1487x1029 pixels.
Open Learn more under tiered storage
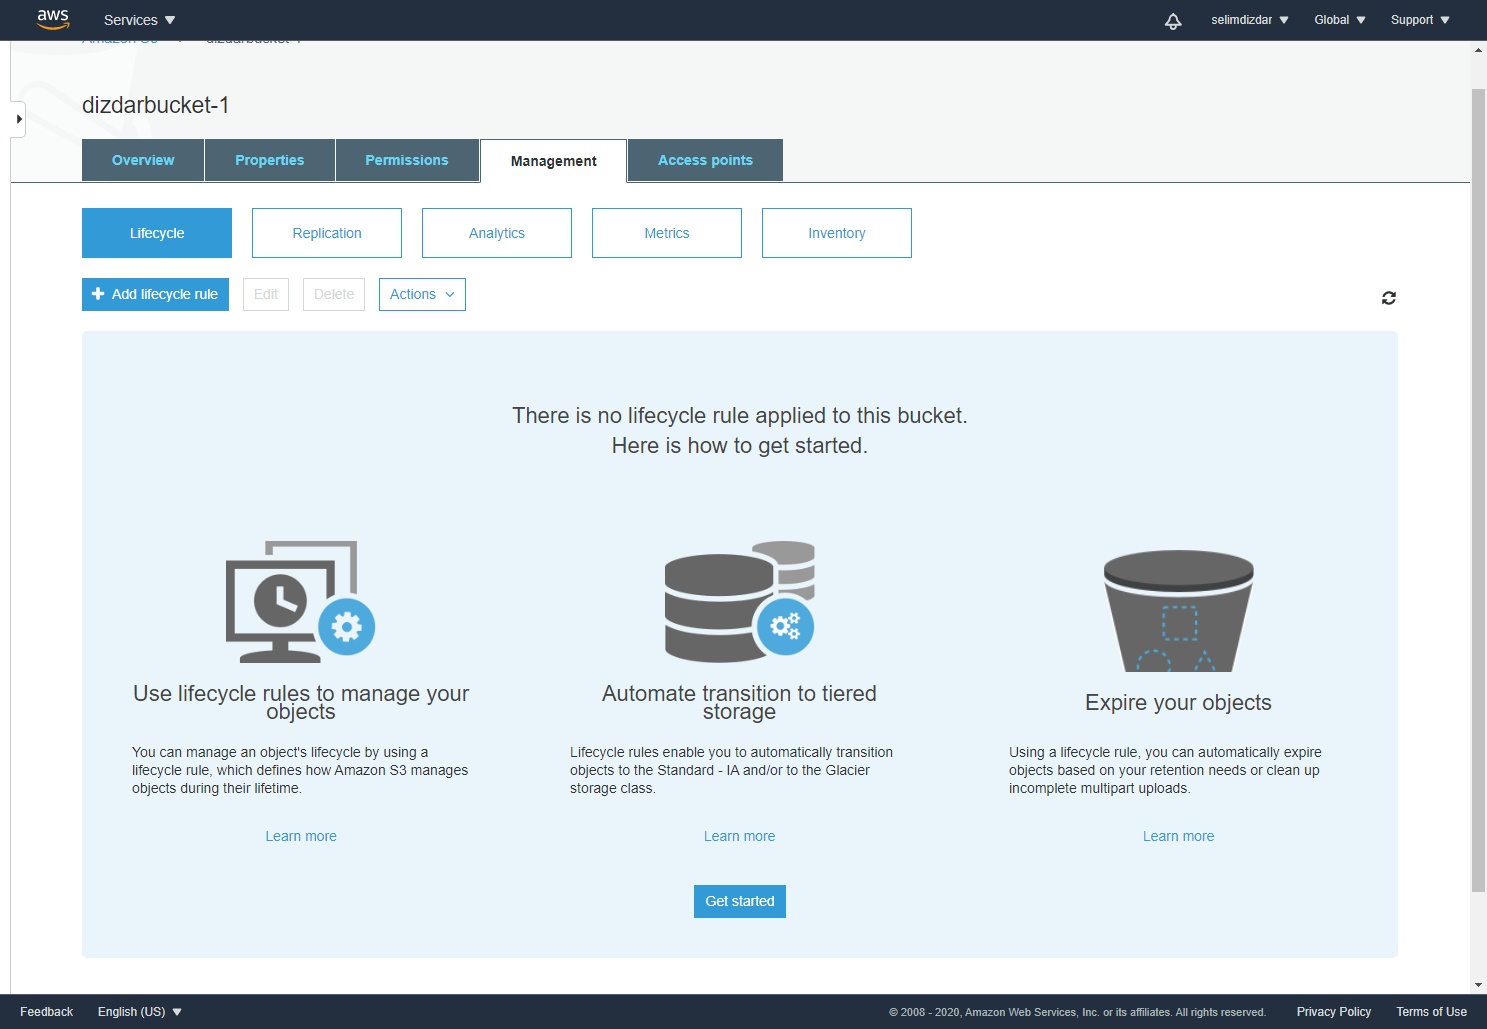[x=740, y=836]
